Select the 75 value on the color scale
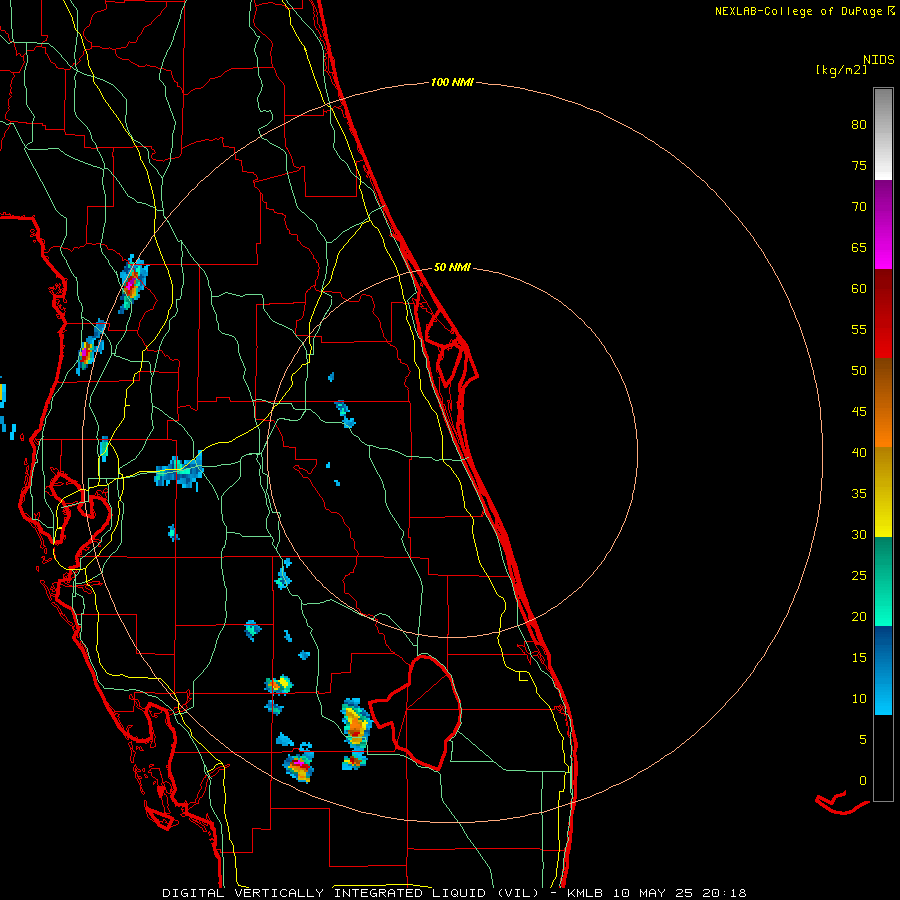 tap(859, 165)
